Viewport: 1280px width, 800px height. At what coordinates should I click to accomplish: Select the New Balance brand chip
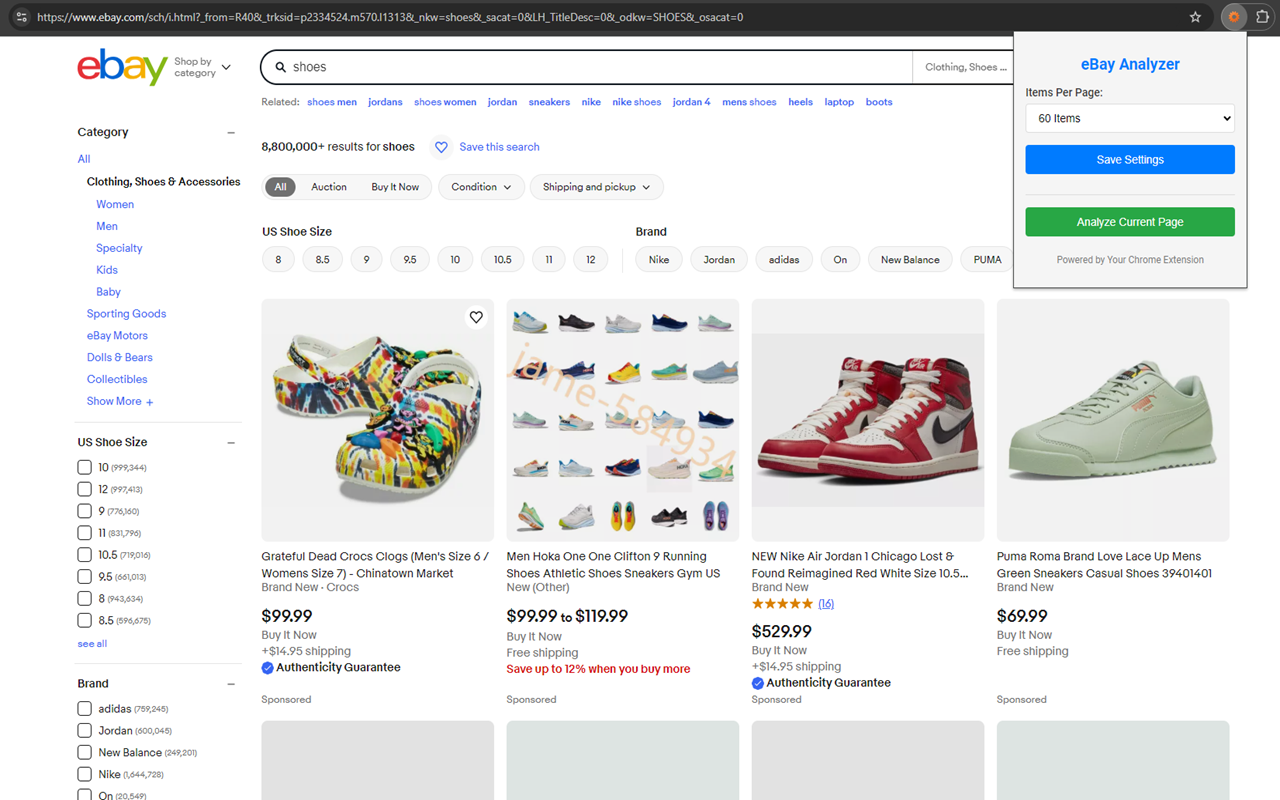point(910,260)
